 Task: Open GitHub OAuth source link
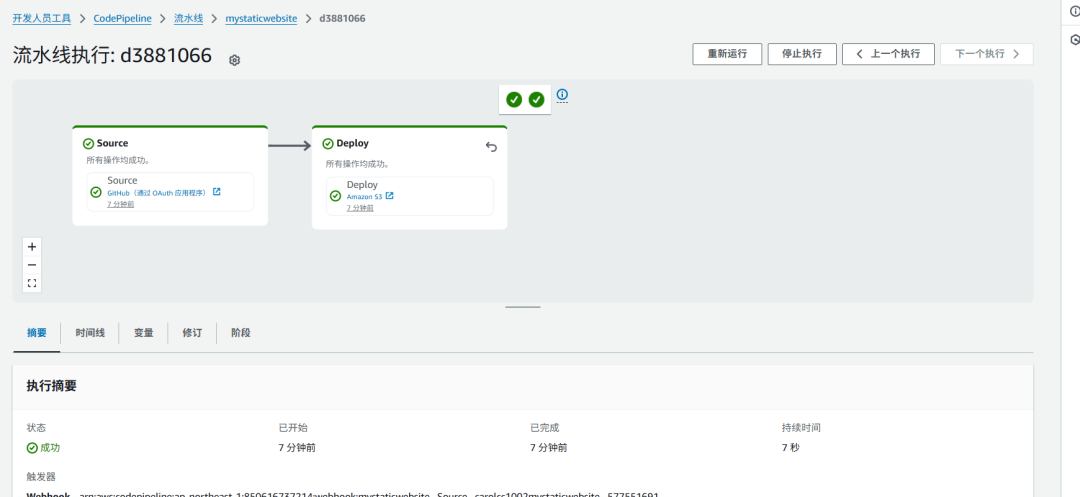click(x=157, y=193)
